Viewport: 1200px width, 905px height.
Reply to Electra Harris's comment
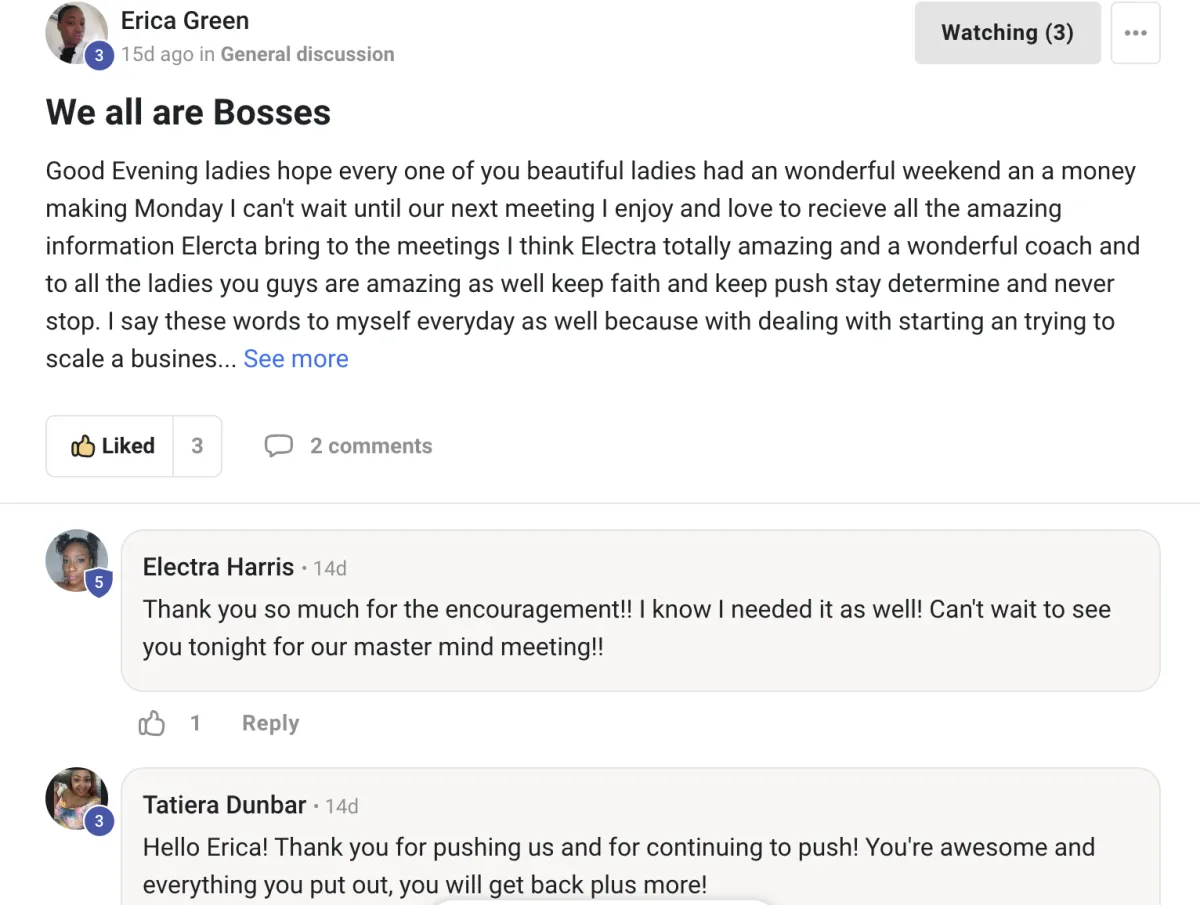click(270, 723)
